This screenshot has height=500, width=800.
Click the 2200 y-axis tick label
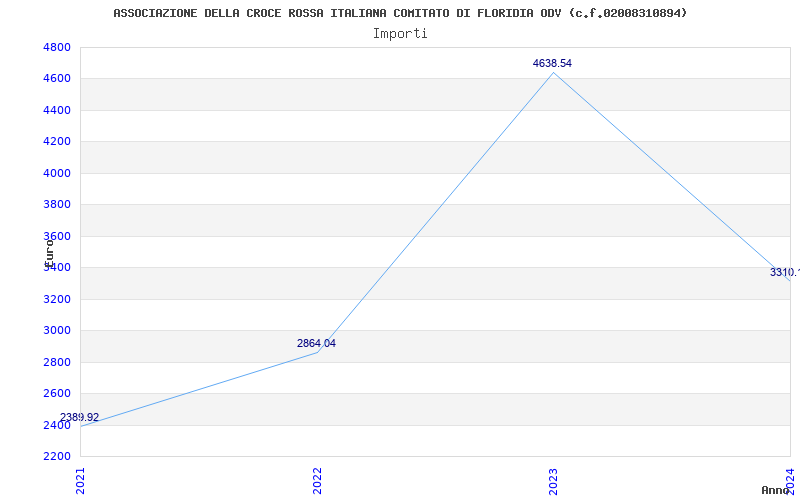(x=57, y=456)
